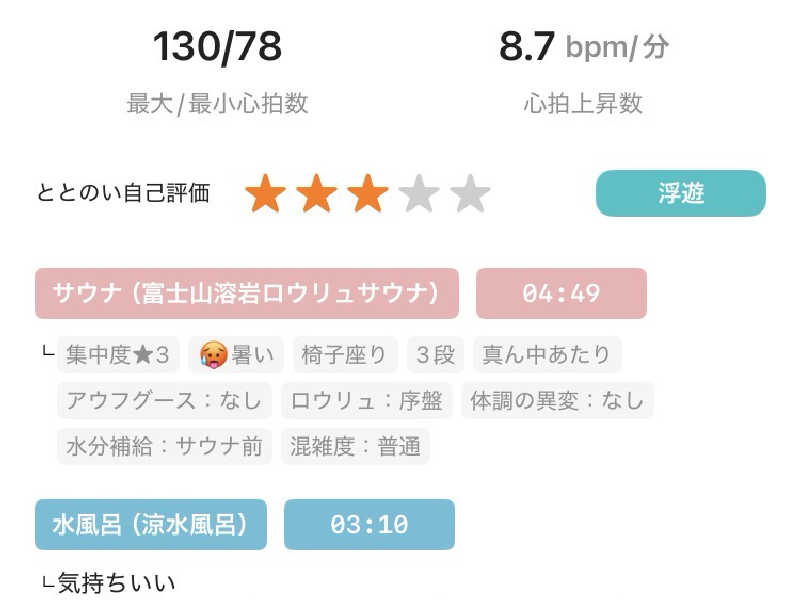Set rating with fifth gray star
Image resolution: width=800 pixels, height=600 pixels.
470,193
